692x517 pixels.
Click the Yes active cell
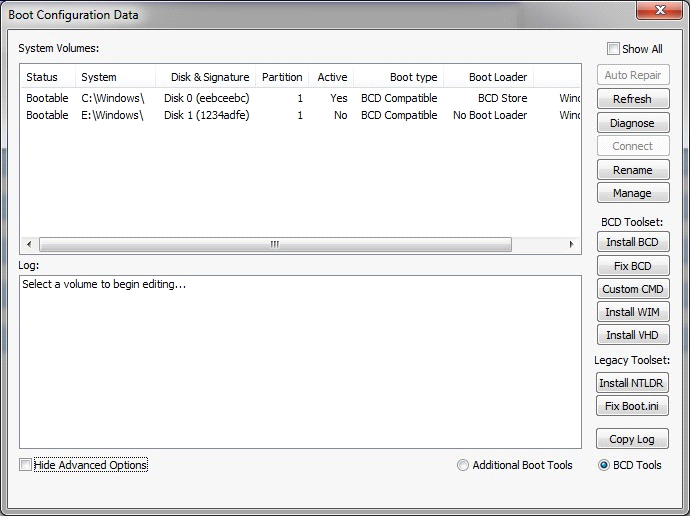coord(338,98)
